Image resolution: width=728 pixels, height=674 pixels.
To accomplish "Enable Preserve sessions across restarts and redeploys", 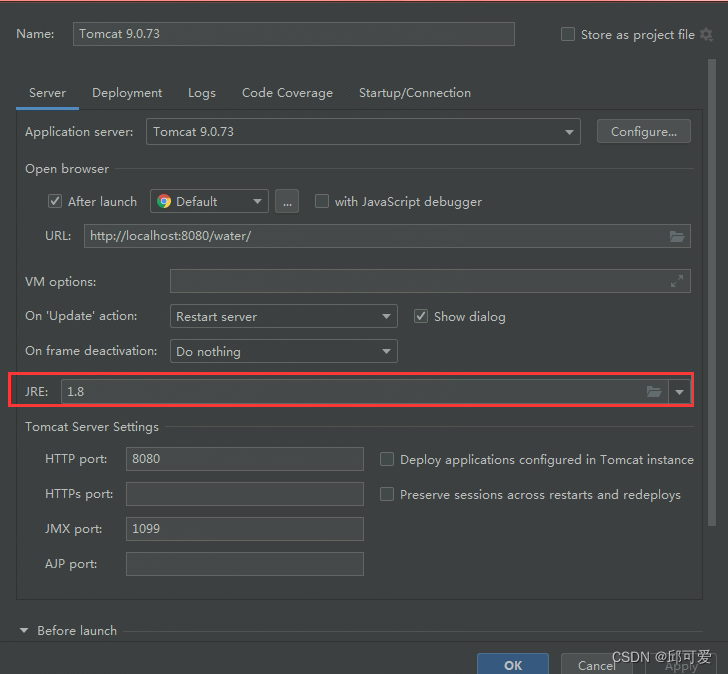I will (x=387, y=494).
